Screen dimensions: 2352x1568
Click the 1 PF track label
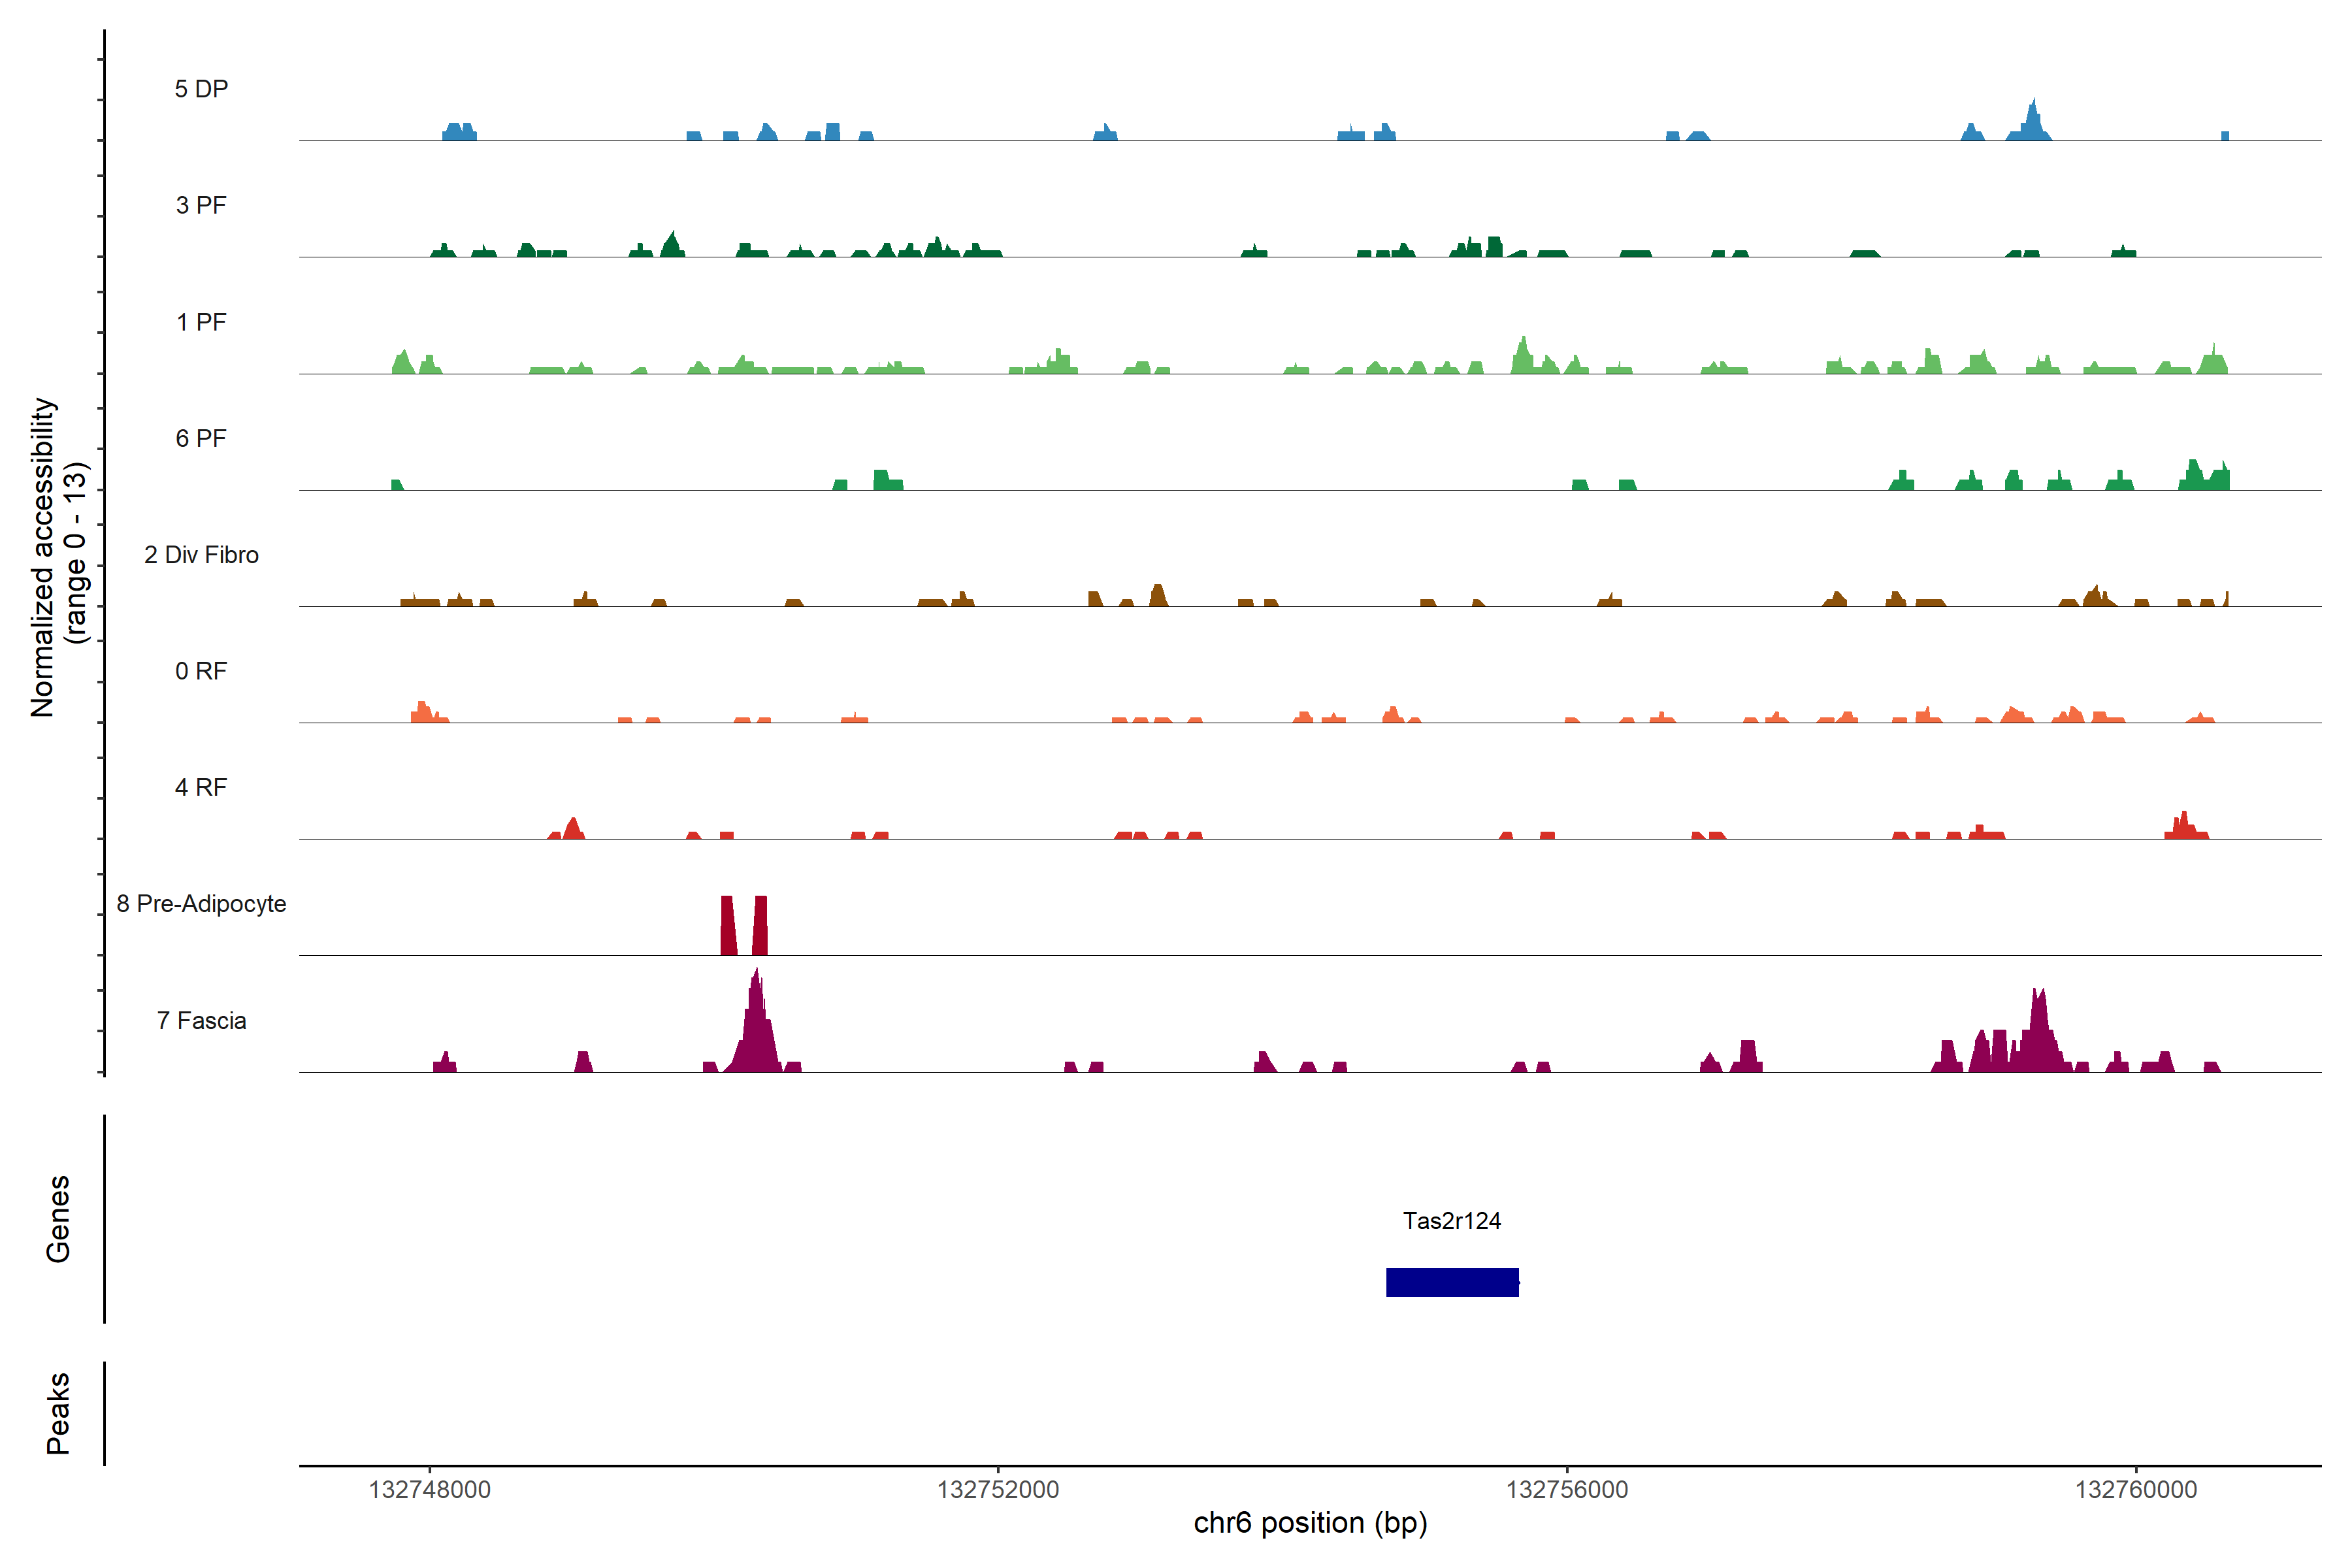click(x=201, y=322)
